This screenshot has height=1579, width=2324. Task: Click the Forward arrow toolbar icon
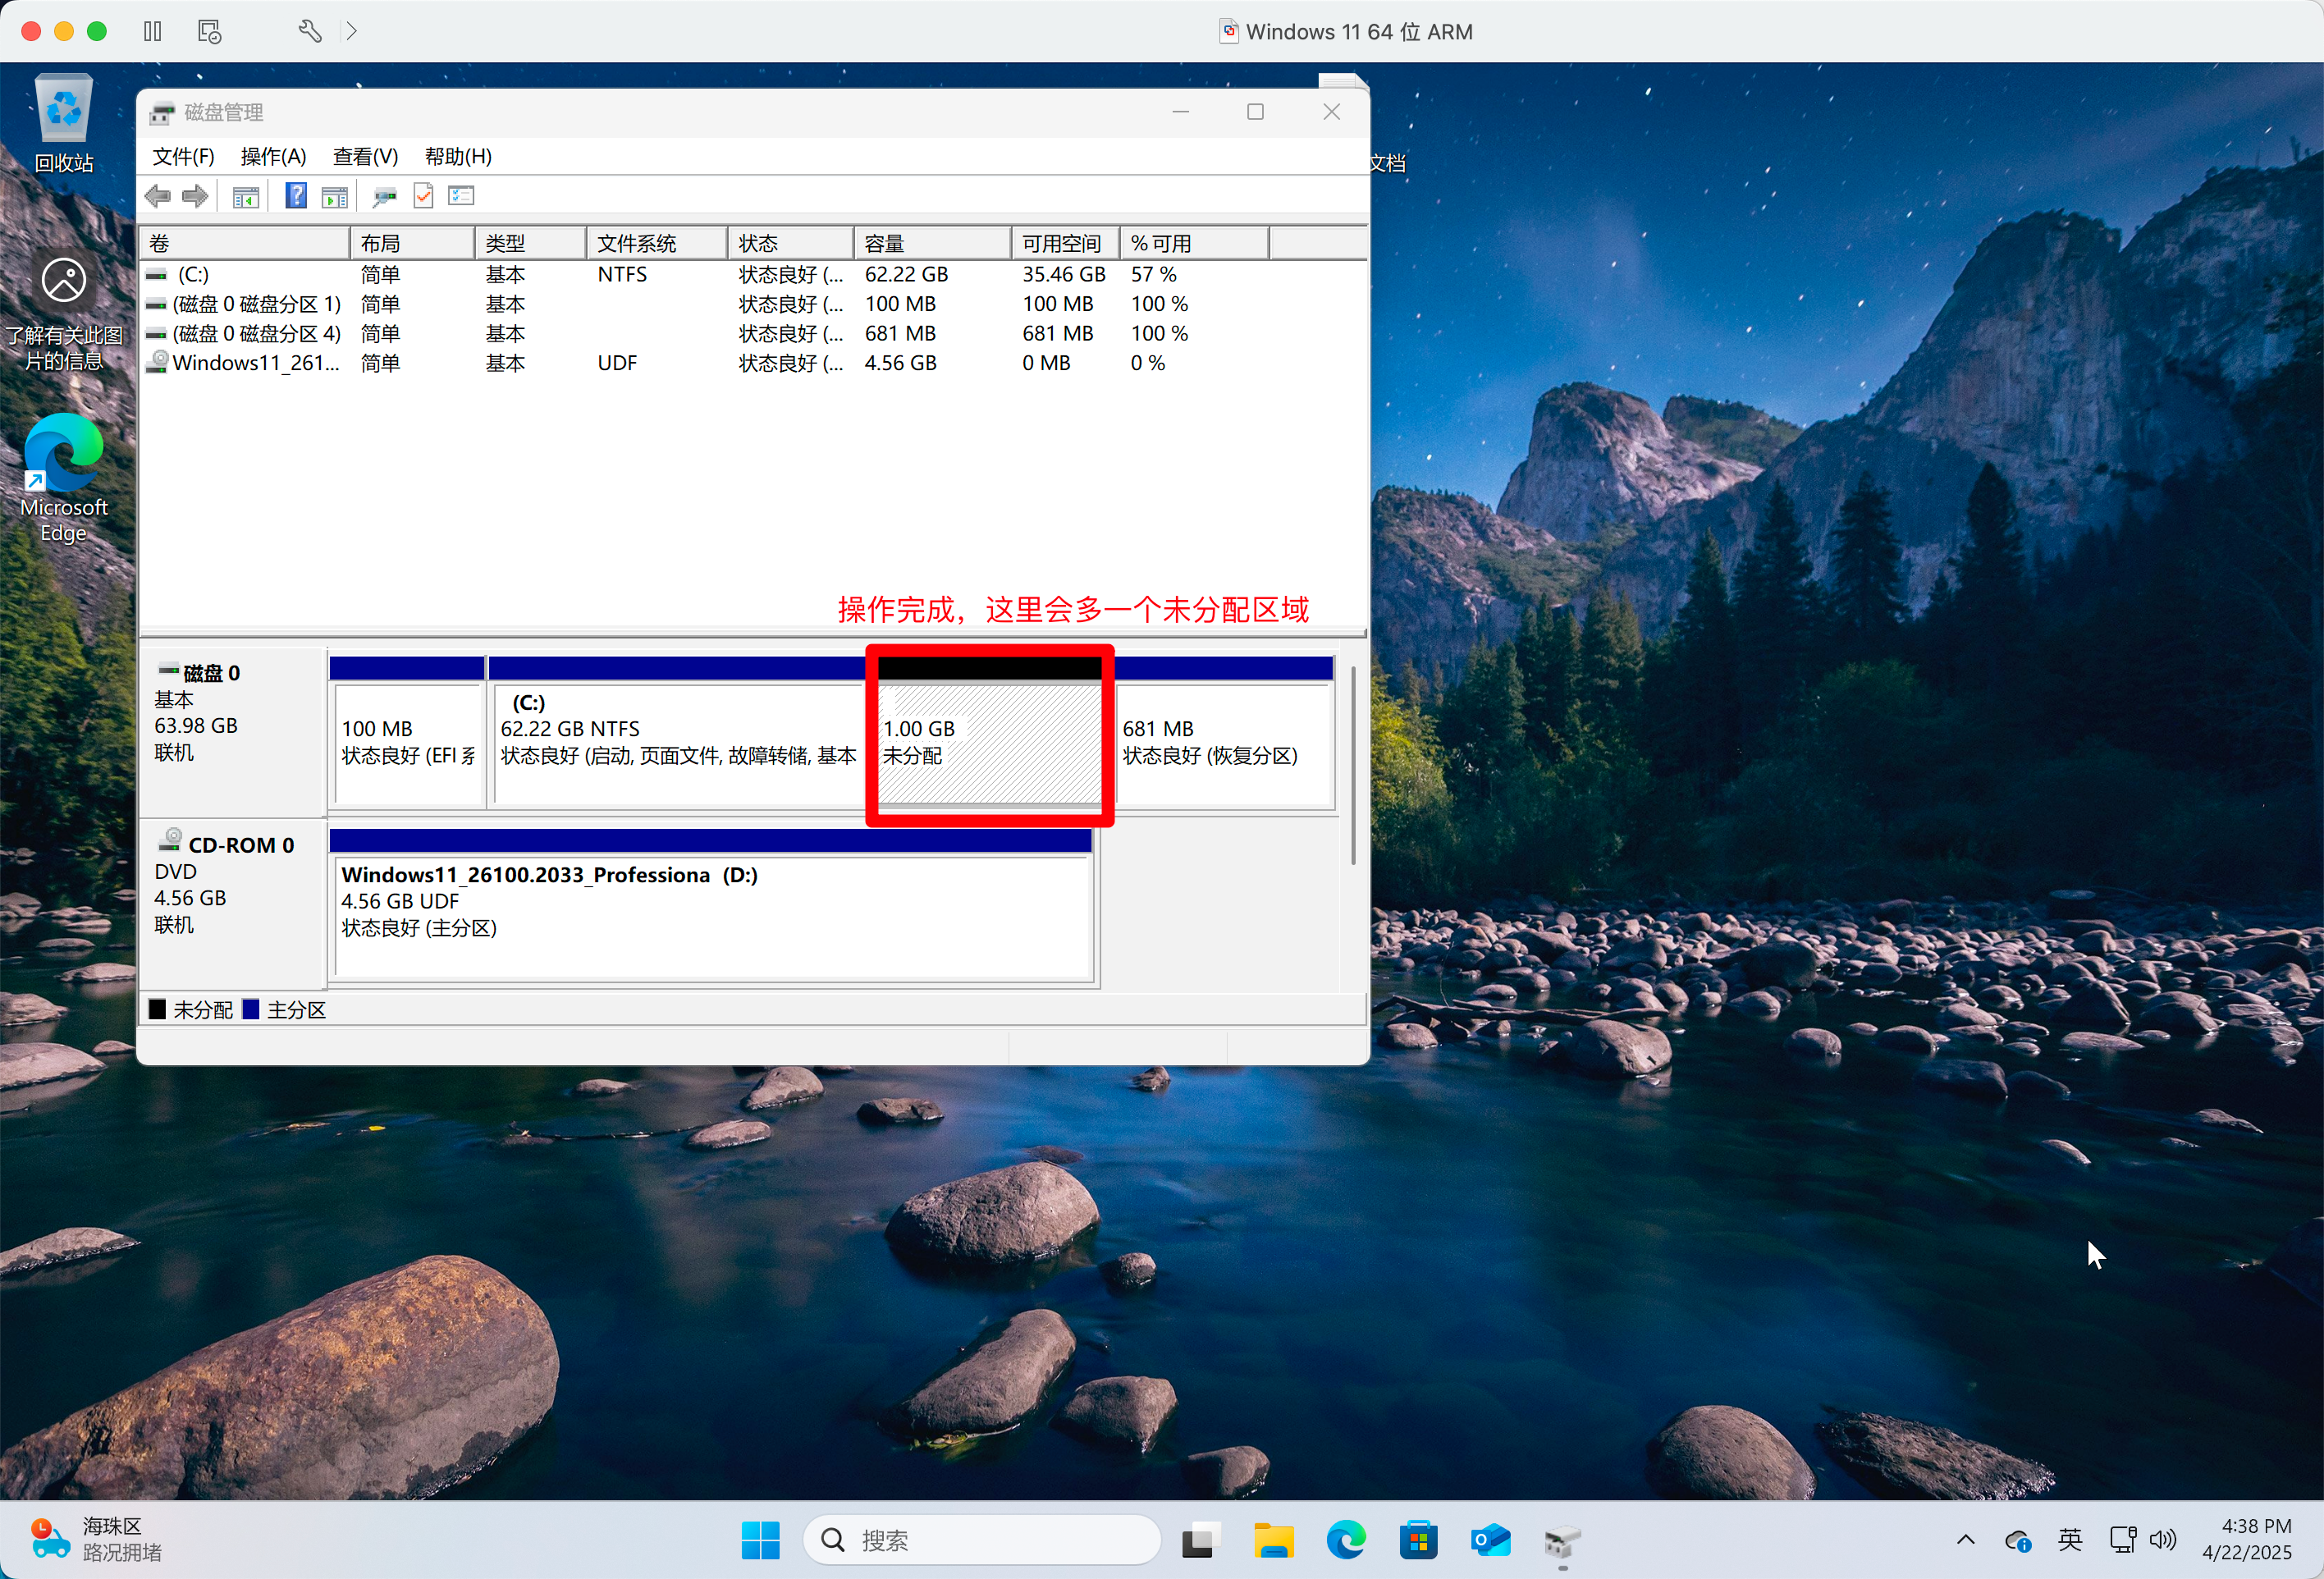(195, 197)
